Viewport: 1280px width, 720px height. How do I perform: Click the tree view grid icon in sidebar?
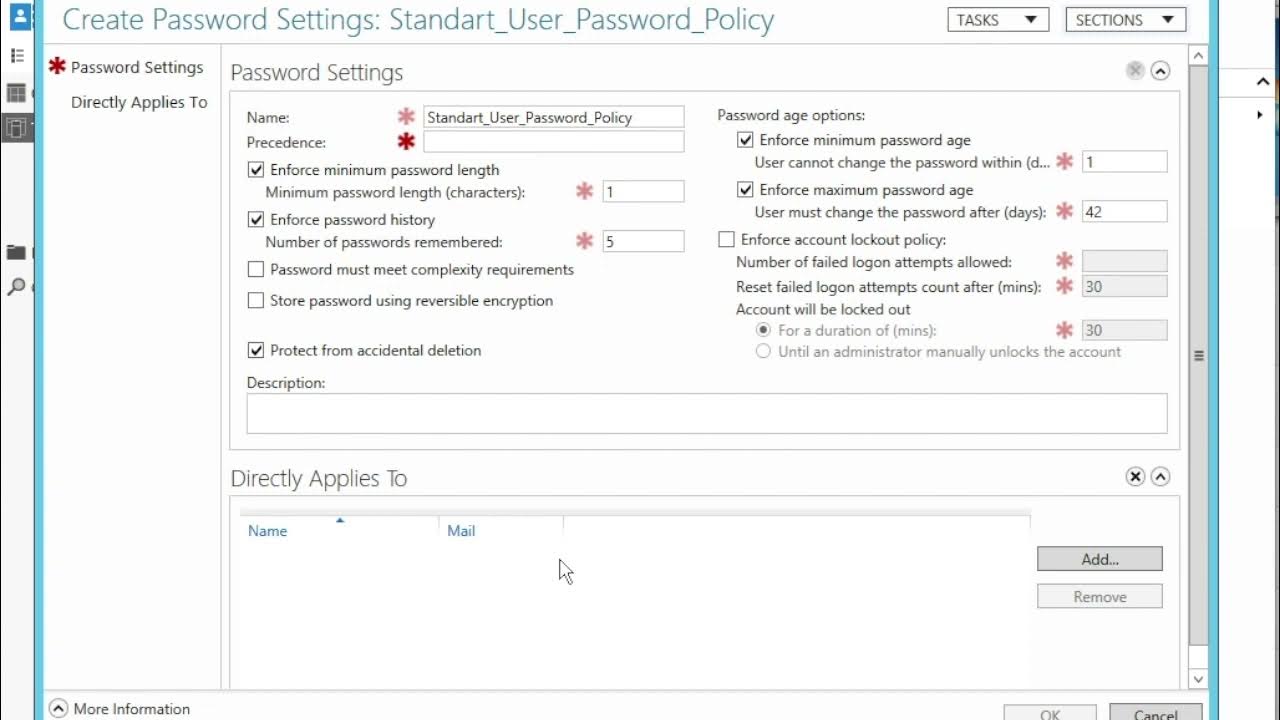[x=16, y=93]
